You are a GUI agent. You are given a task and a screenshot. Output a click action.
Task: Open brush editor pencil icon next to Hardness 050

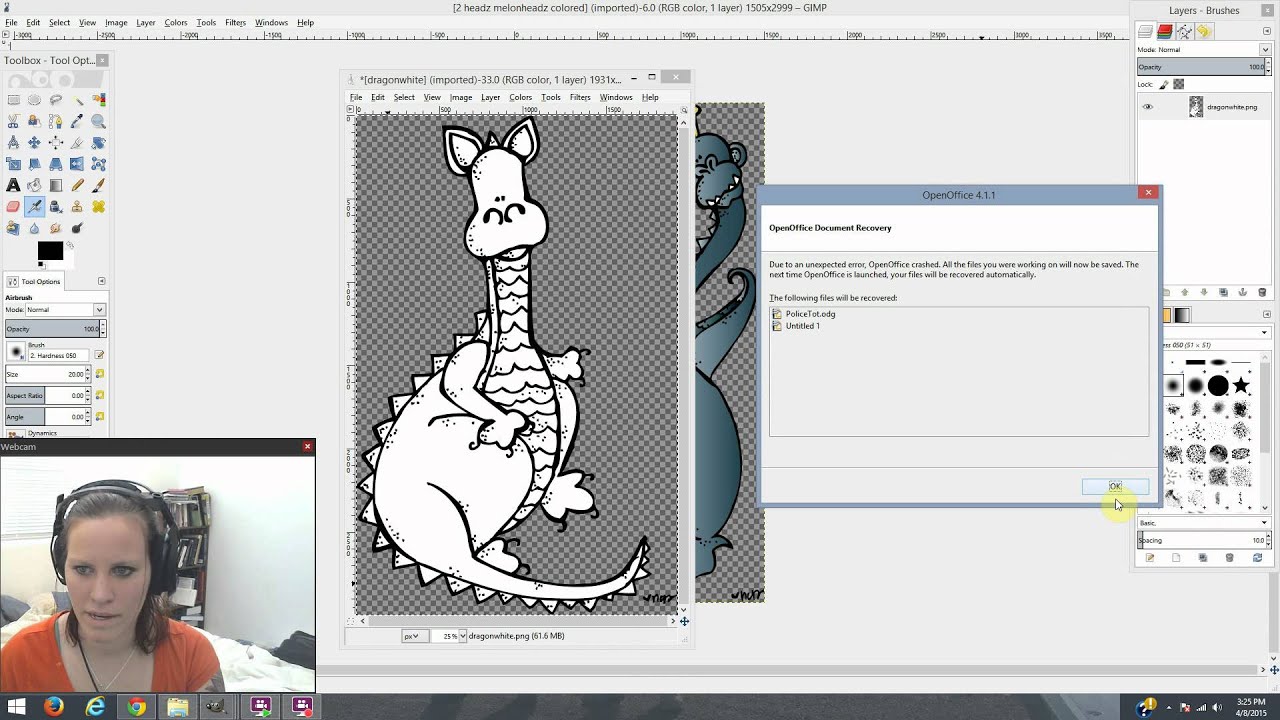(x=99, y=355)
